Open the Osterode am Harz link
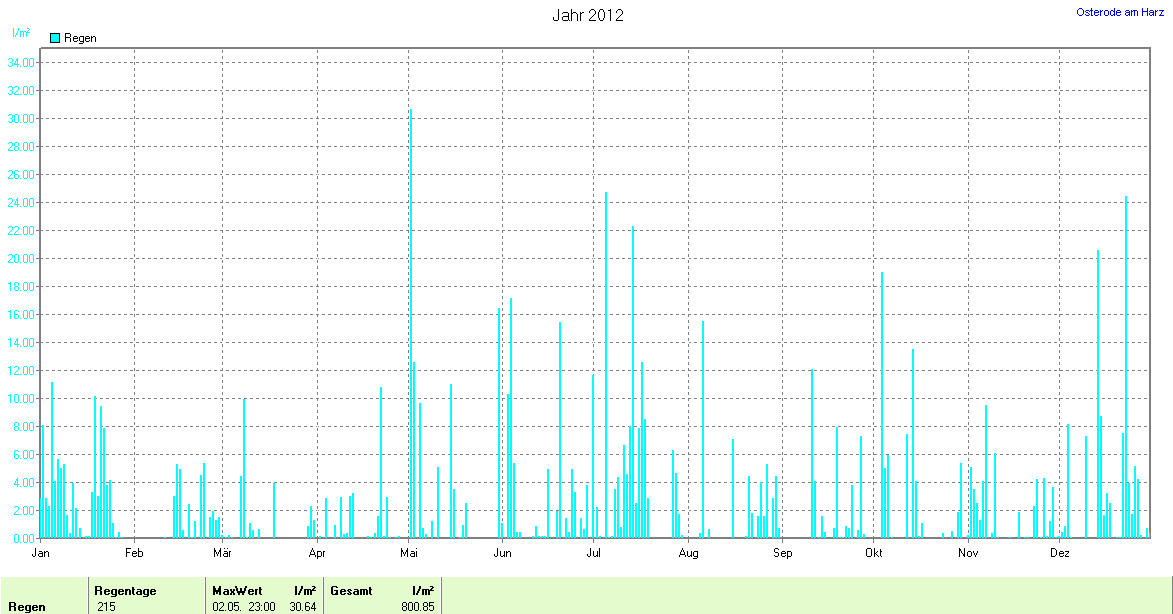 tap(1120, 12)
